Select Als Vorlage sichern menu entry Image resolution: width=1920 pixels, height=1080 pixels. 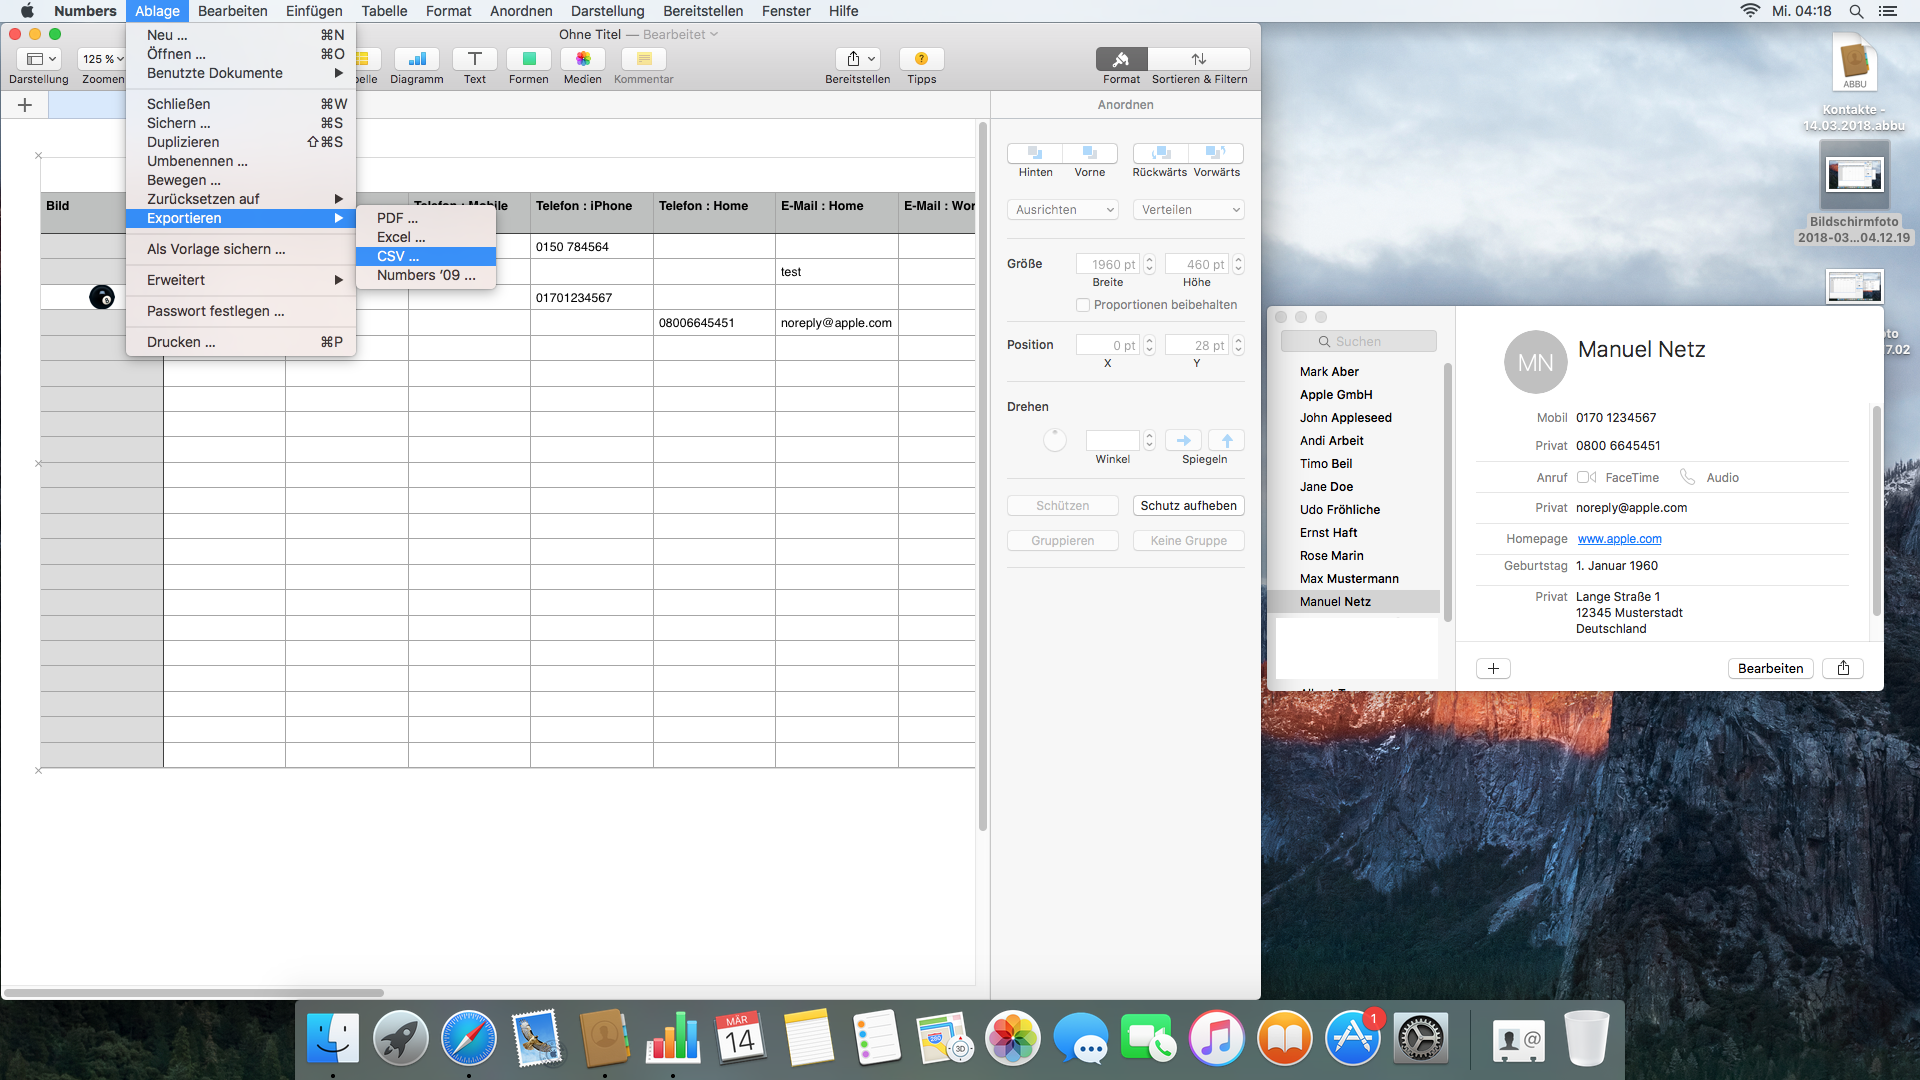pos(216,249)
